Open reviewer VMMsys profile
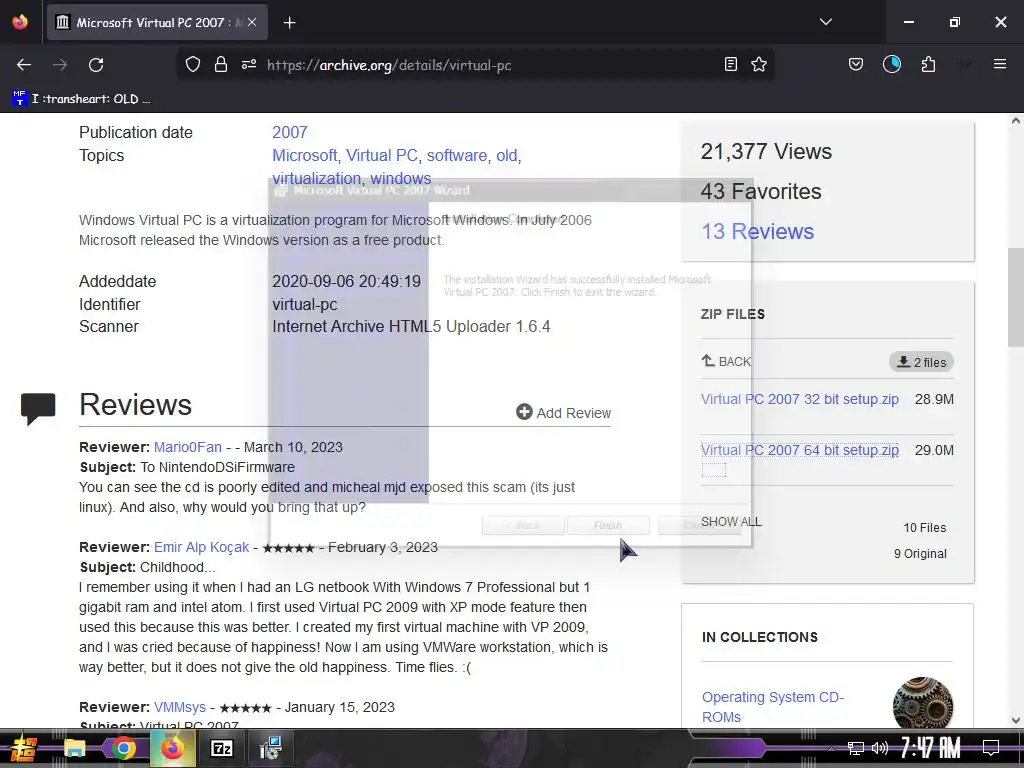 click(x=180, y=707)
